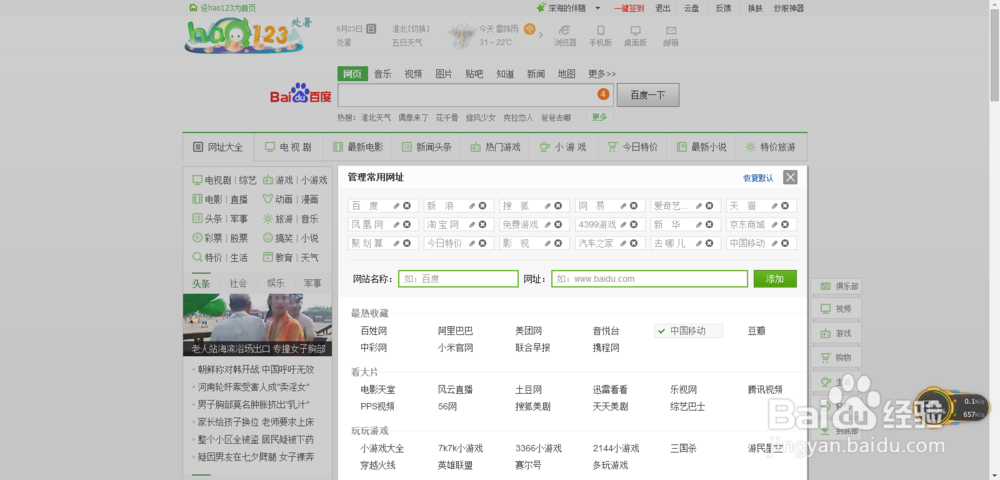
Task: Switch to the 社会 news tab
Action: click(x=239, y=283)
